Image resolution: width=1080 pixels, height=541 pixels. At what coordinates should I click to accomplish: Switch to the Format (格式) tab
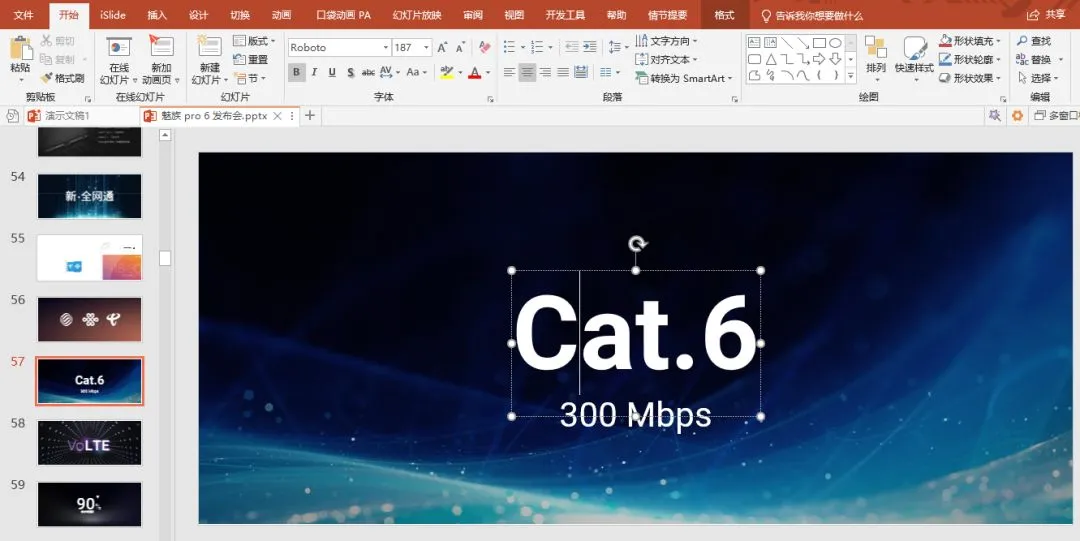pyautogui.click(x=724, y=15)
